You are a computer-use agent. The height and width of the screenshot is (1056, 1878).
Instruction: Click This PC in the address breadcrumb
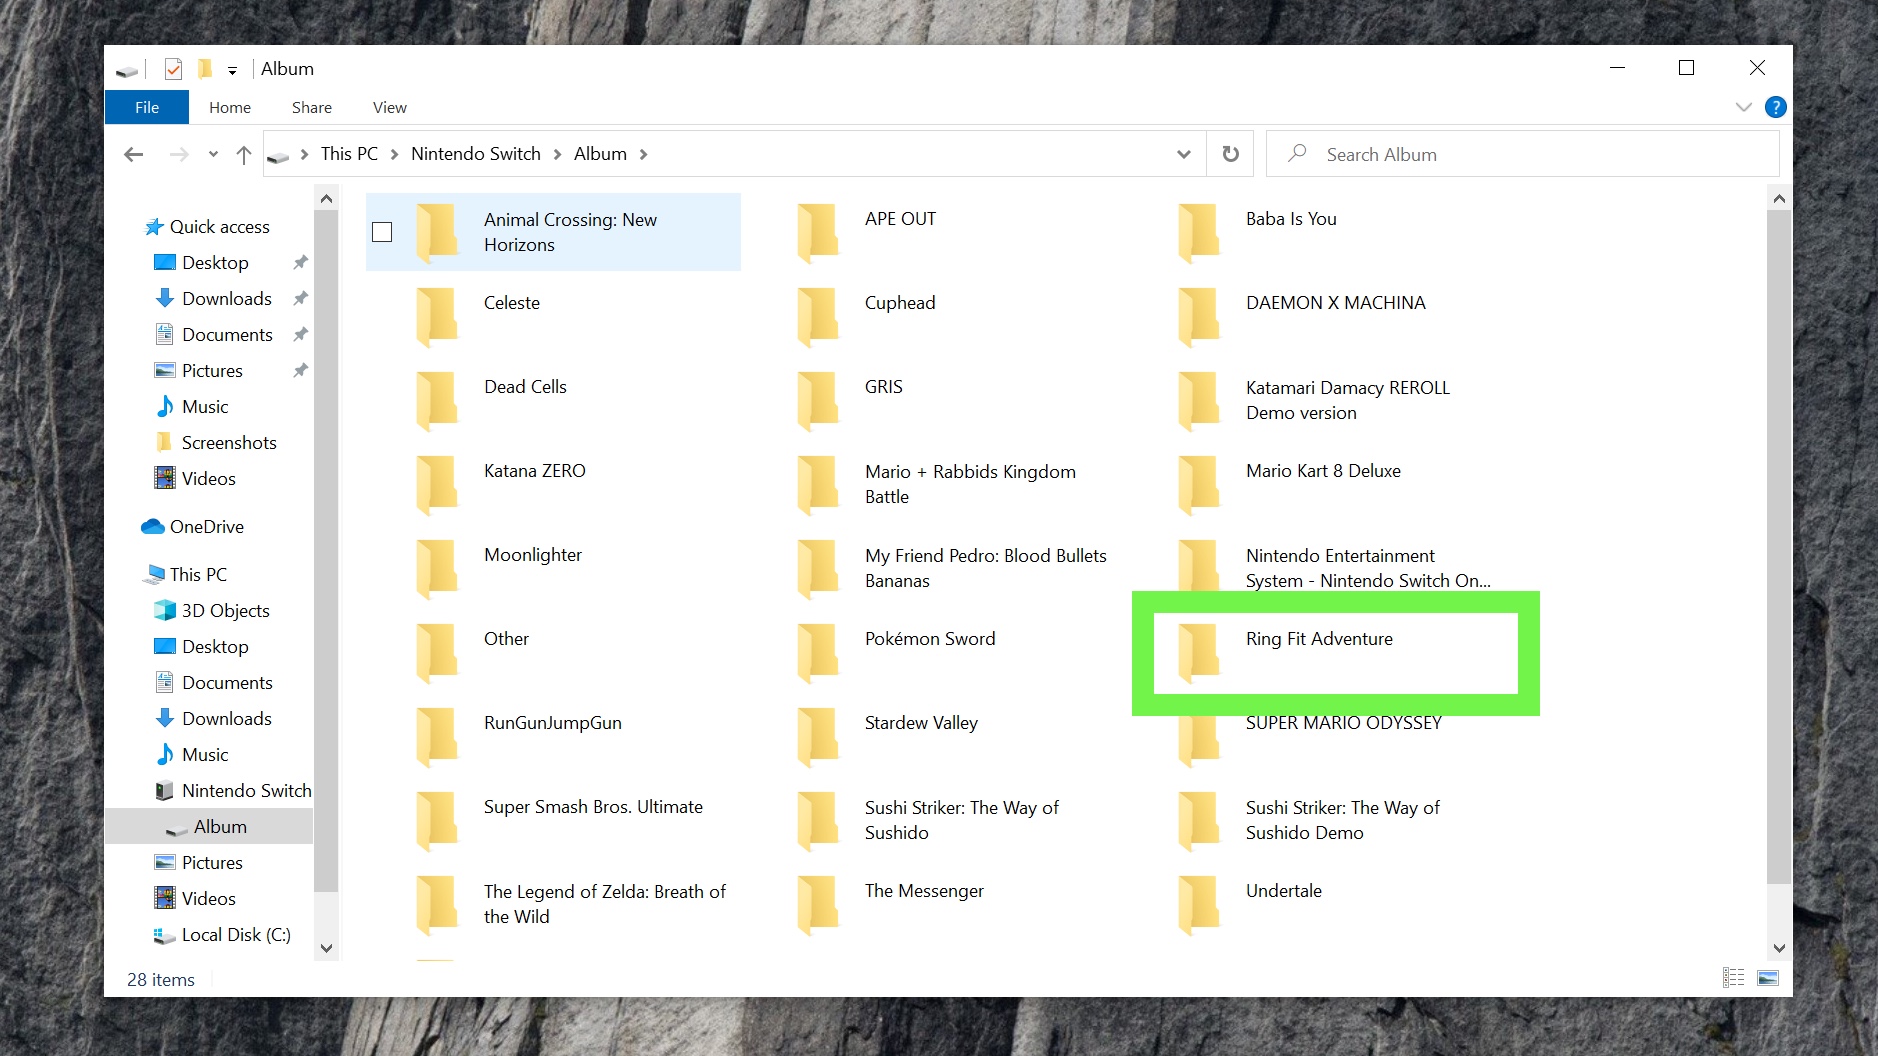349,154
